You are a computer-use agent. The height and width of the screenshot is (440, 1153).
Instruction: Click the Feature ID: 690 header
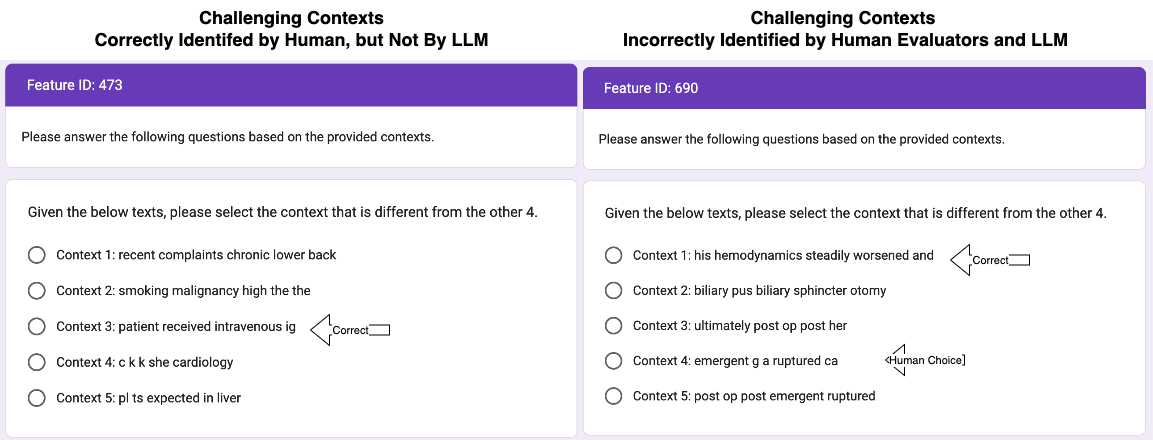coord(651,88)
